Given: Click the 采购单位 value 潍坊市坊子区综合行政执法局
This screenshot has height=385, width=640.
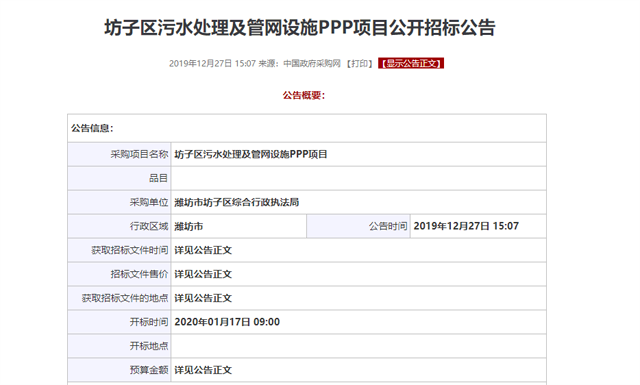Looking at the screenshot, I should tap(237, 203).
